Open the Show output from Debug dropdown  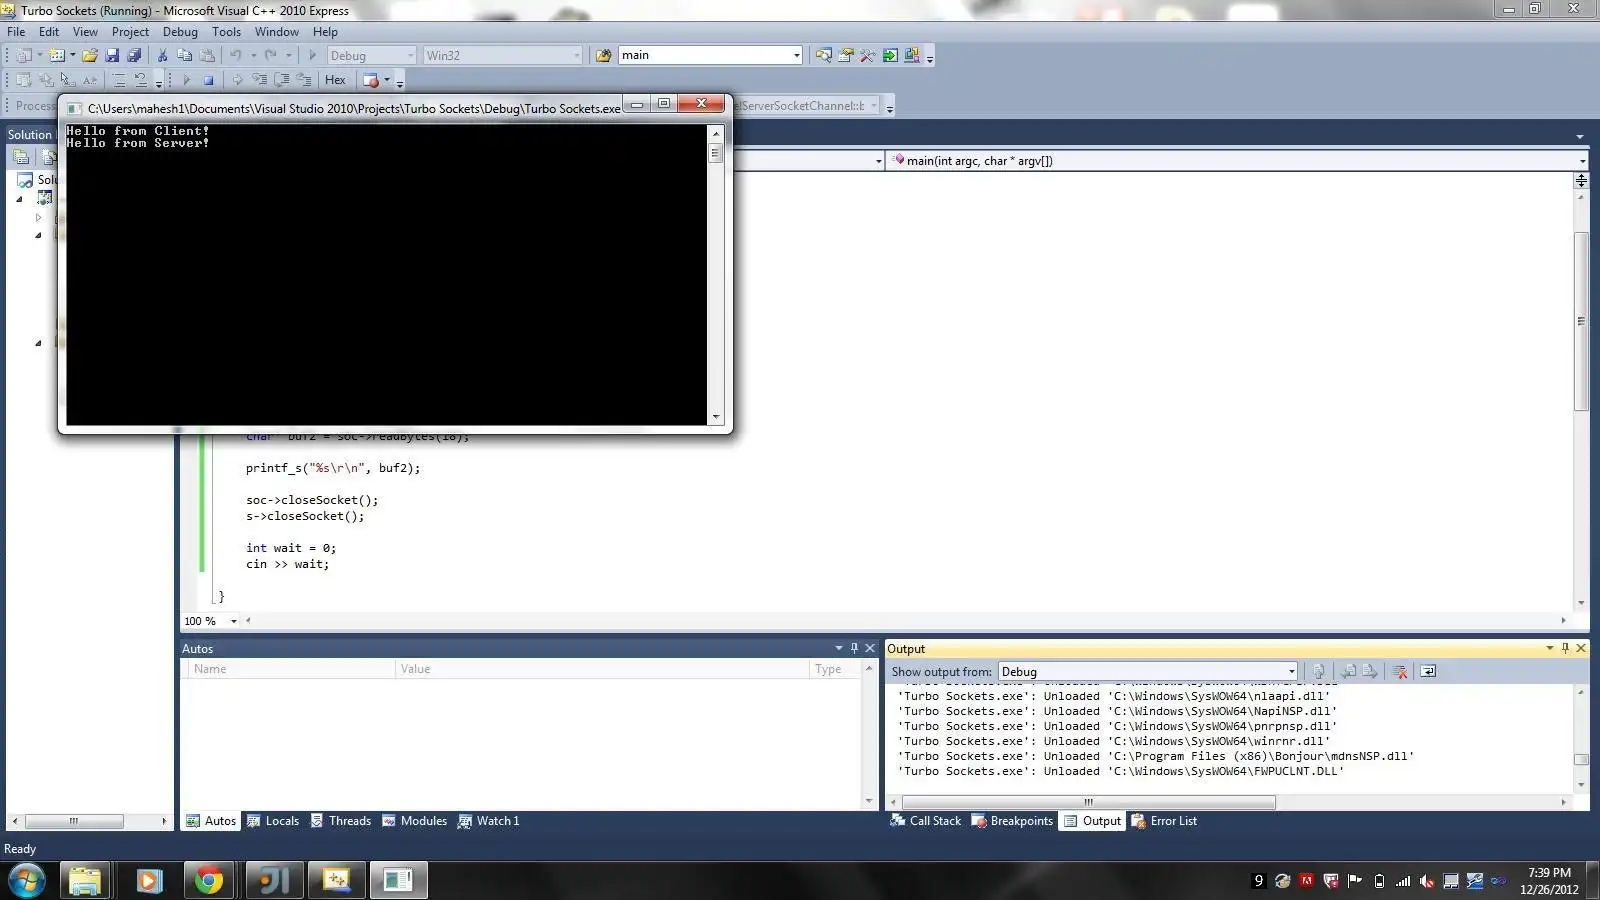coord(1148,672)
